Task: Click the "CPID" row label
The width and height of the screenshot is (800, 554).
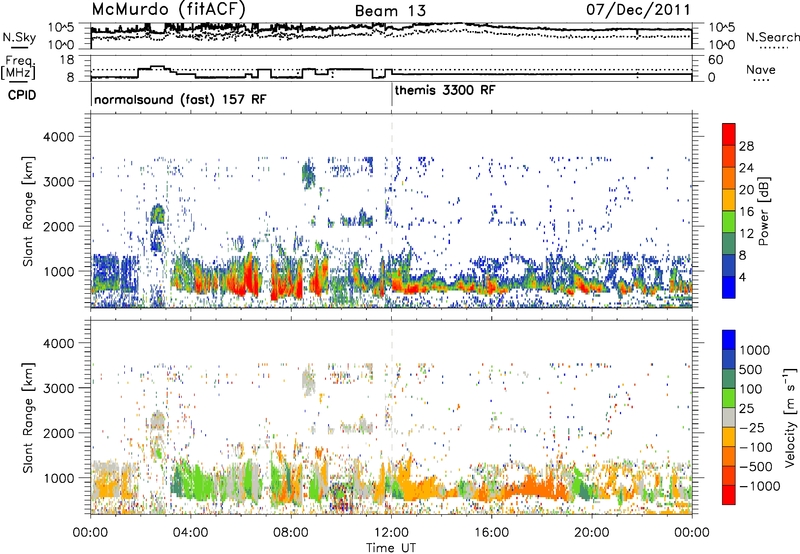Action: tap(22, 95)
